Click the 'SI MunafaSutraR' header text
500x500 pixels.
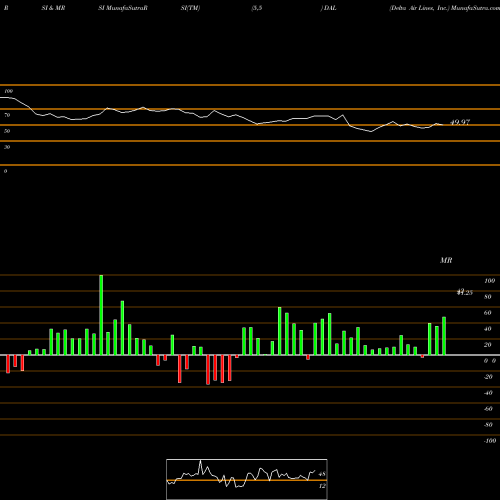point(123,8)
